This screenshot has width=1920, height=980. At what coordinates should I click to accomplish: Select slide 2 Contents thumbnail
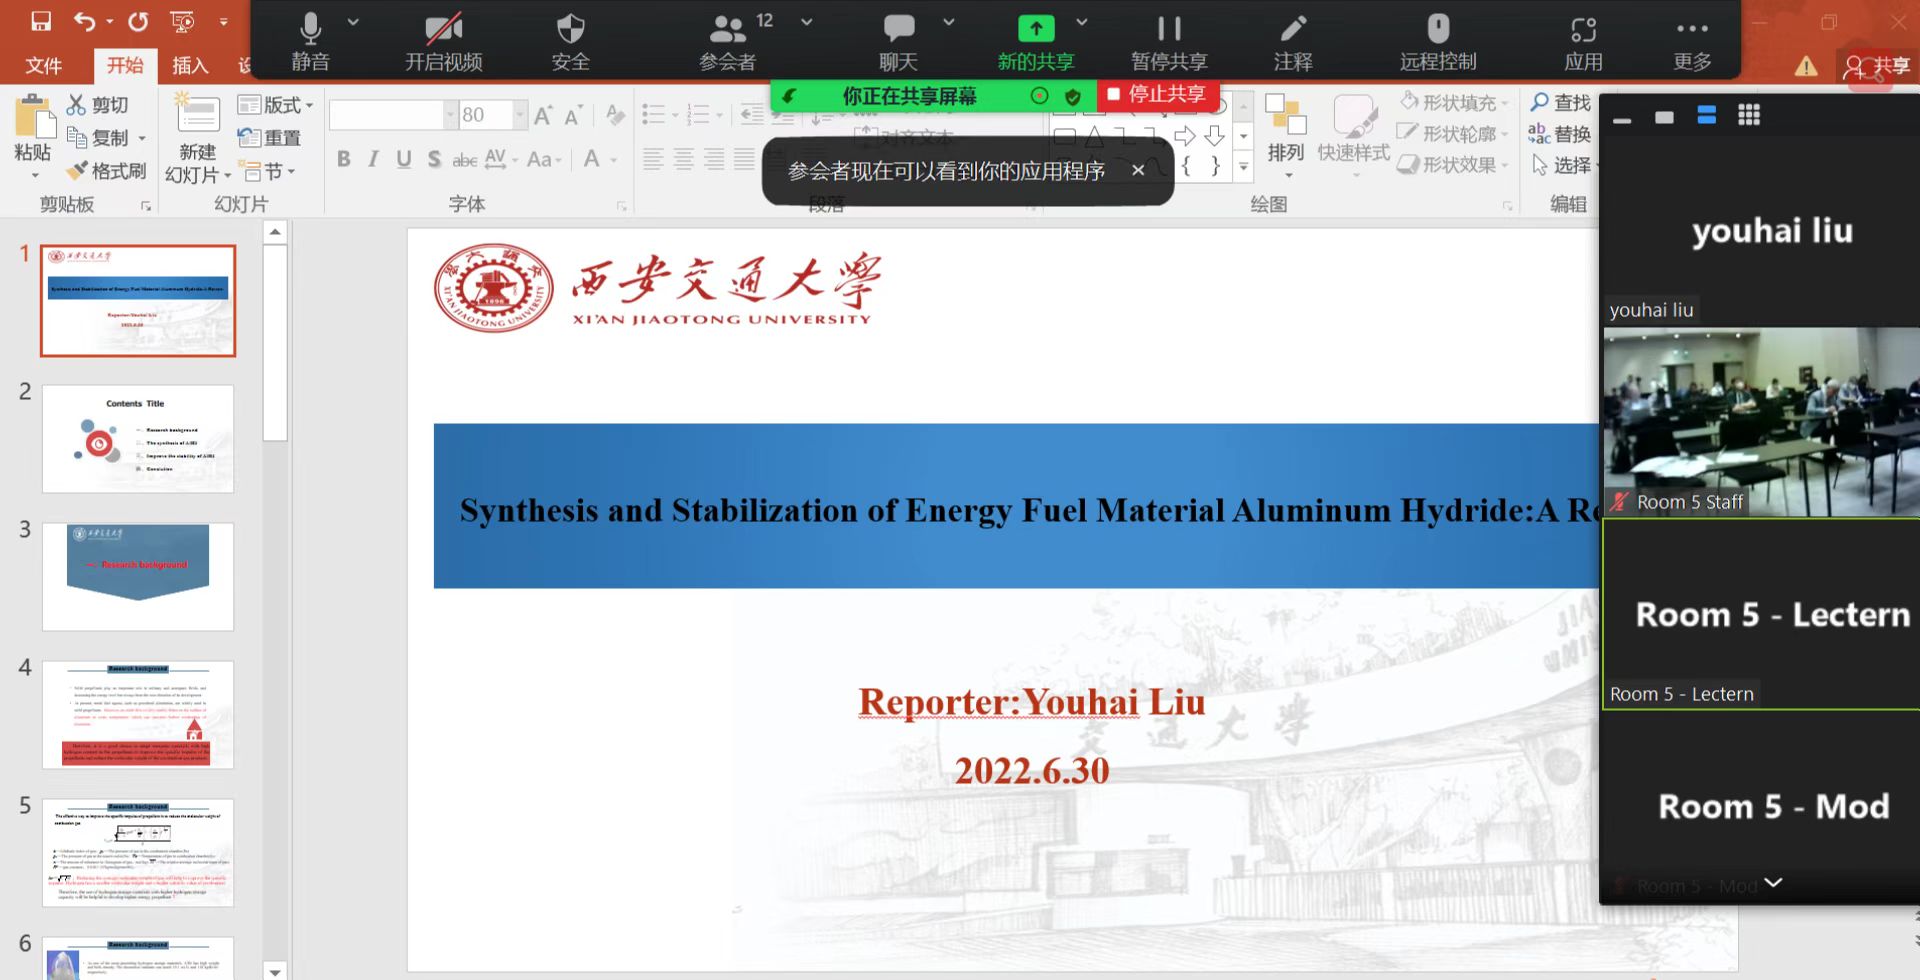tap(138, 439)
